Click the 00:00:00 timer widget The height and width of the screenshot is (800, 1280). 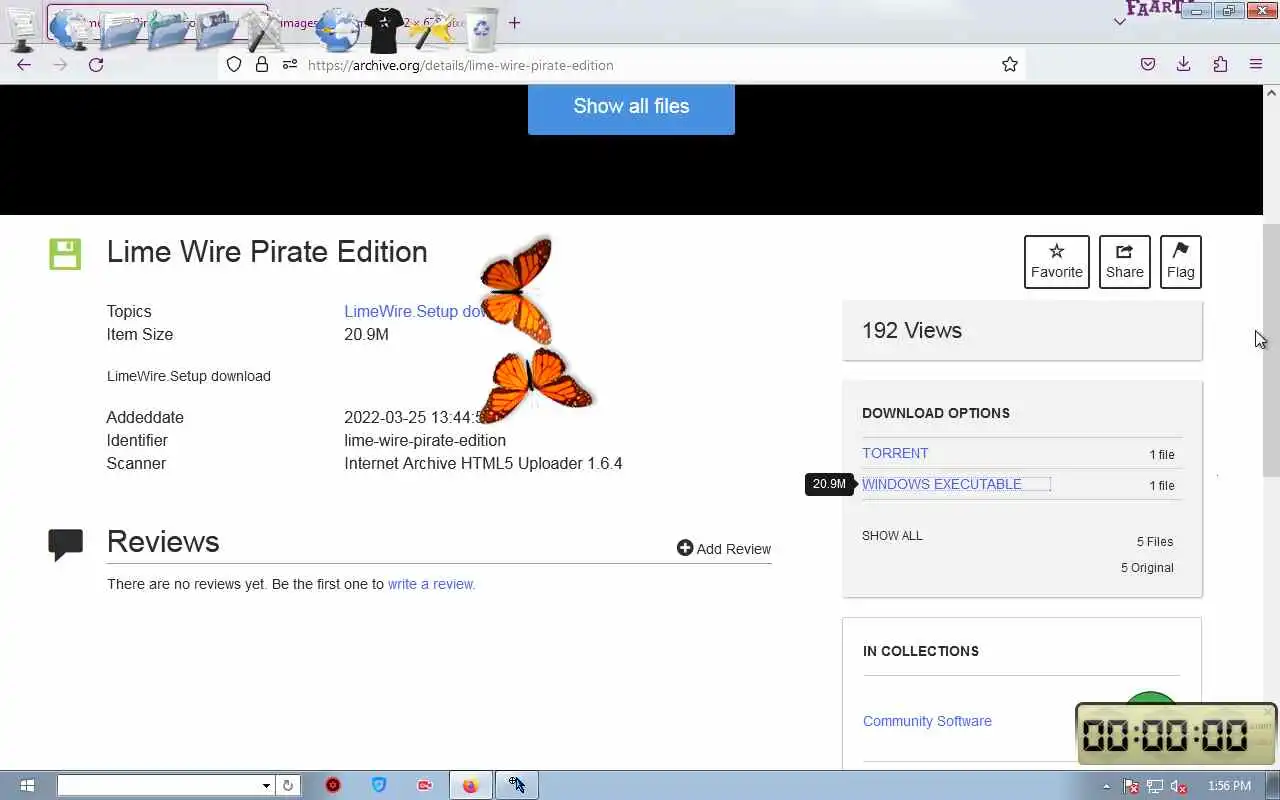[1176, 735]
